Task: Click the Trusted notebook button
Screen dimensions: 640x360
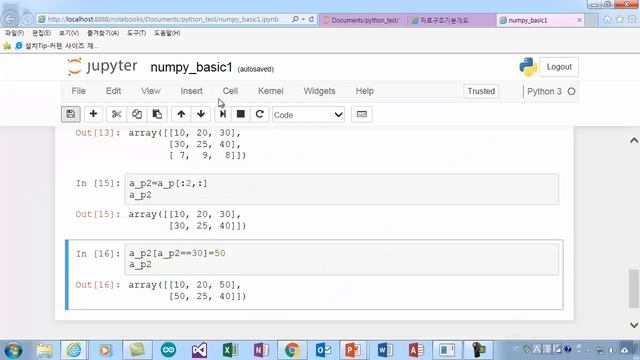Action: coord(481,91)
